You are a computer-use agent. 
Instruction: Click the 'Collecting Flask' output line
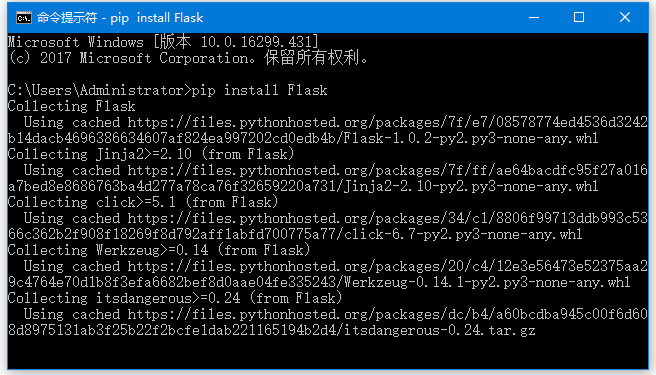point(72,106)
